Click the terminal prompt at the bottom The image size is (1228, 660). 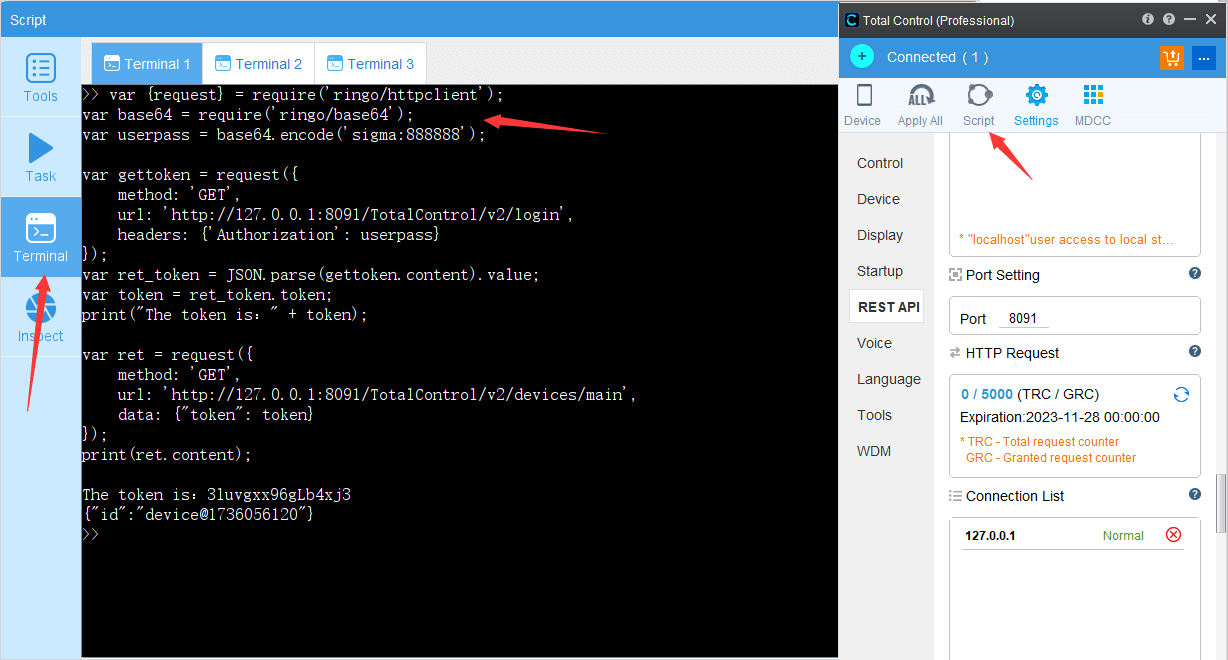tap(91, 535)
